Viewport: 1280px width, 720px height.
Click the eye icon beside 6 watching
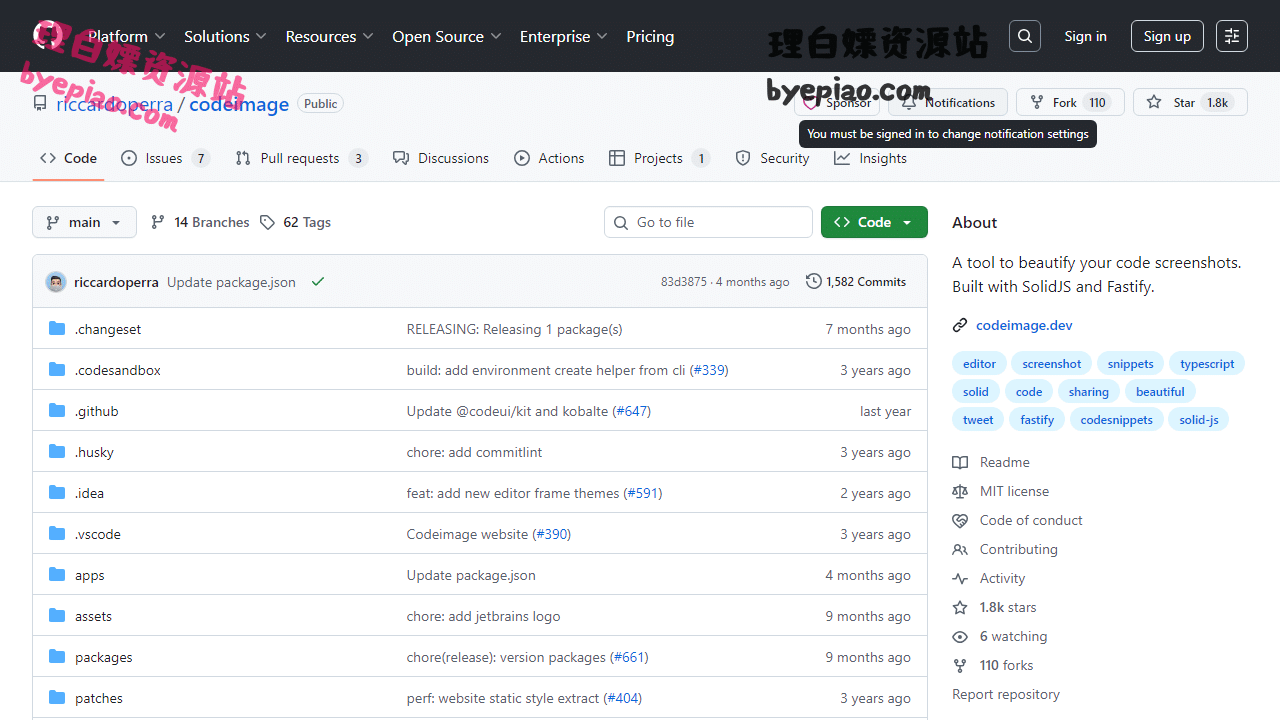pyautogui.click(x=960, y=636)
